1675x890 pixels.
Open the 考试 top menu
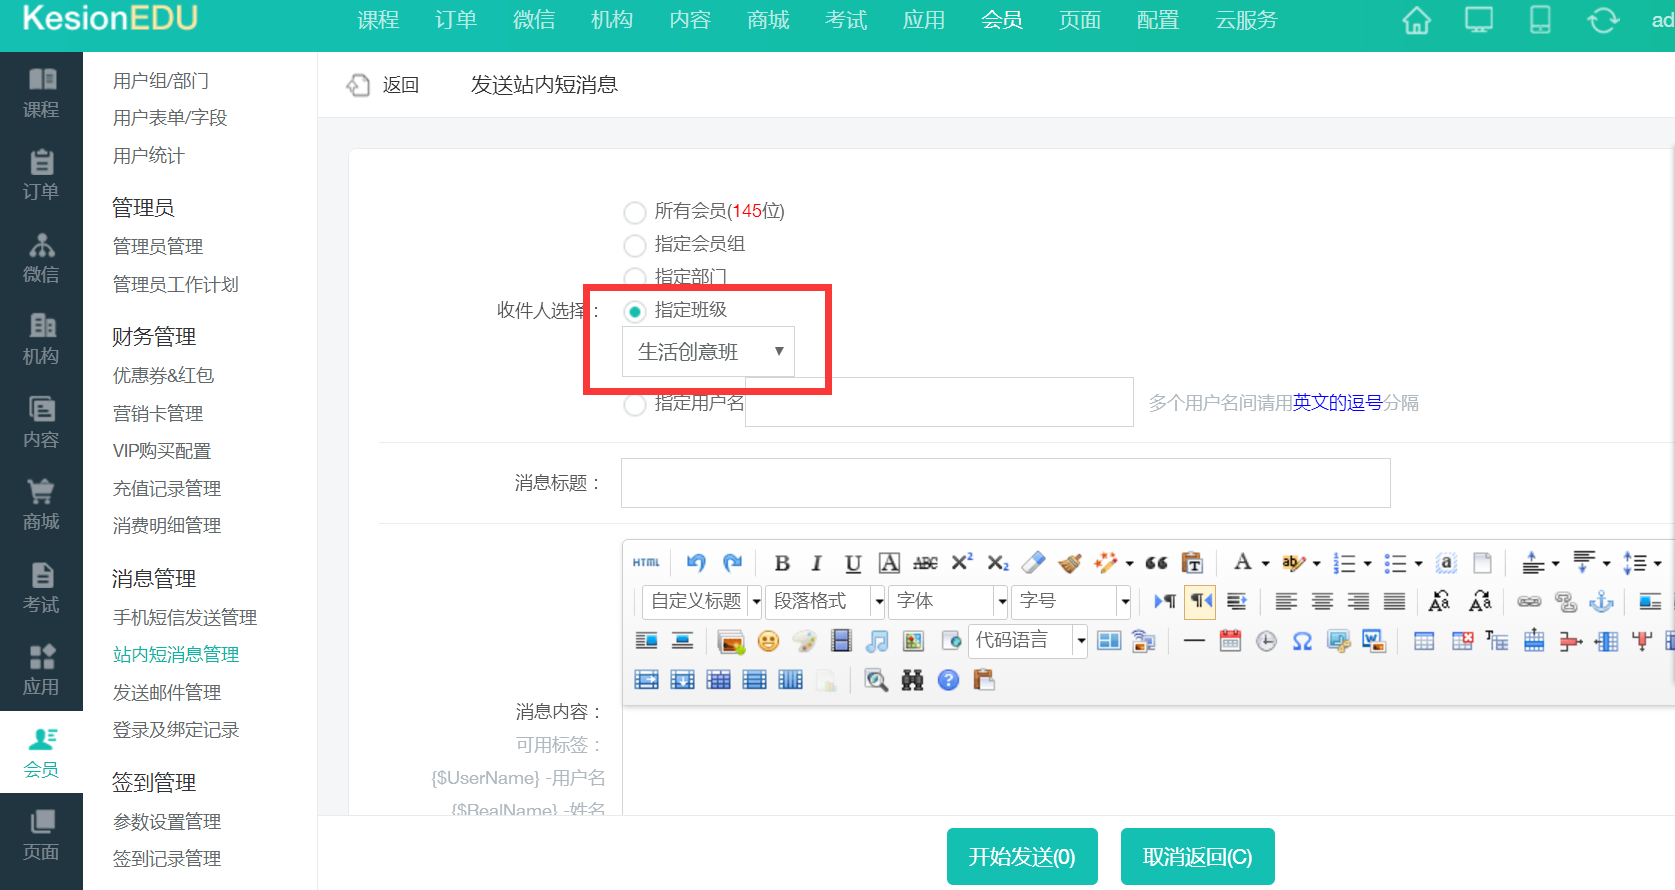[x=845, y=20]
